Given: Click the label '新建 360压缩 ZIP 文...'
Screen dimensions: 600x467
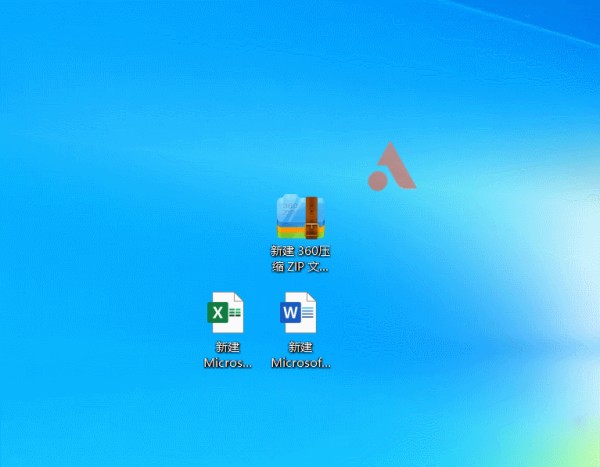Looking at the screenshot, I should coord(300,259).
